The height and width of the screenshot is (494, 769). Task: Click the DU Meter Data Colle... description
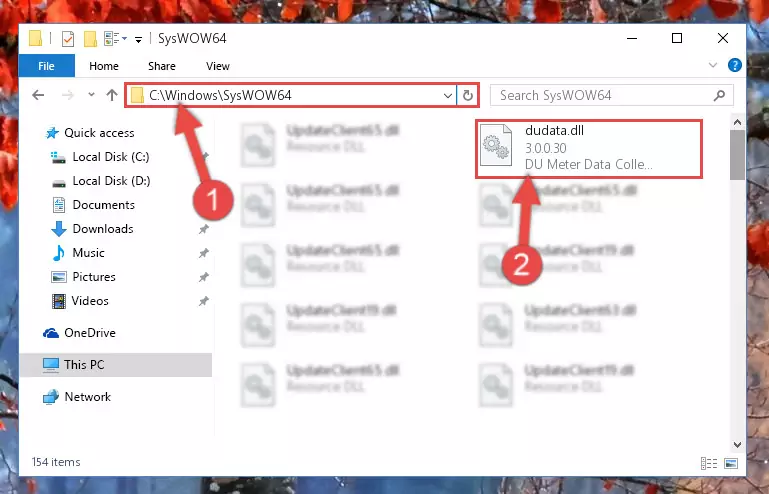589,164
